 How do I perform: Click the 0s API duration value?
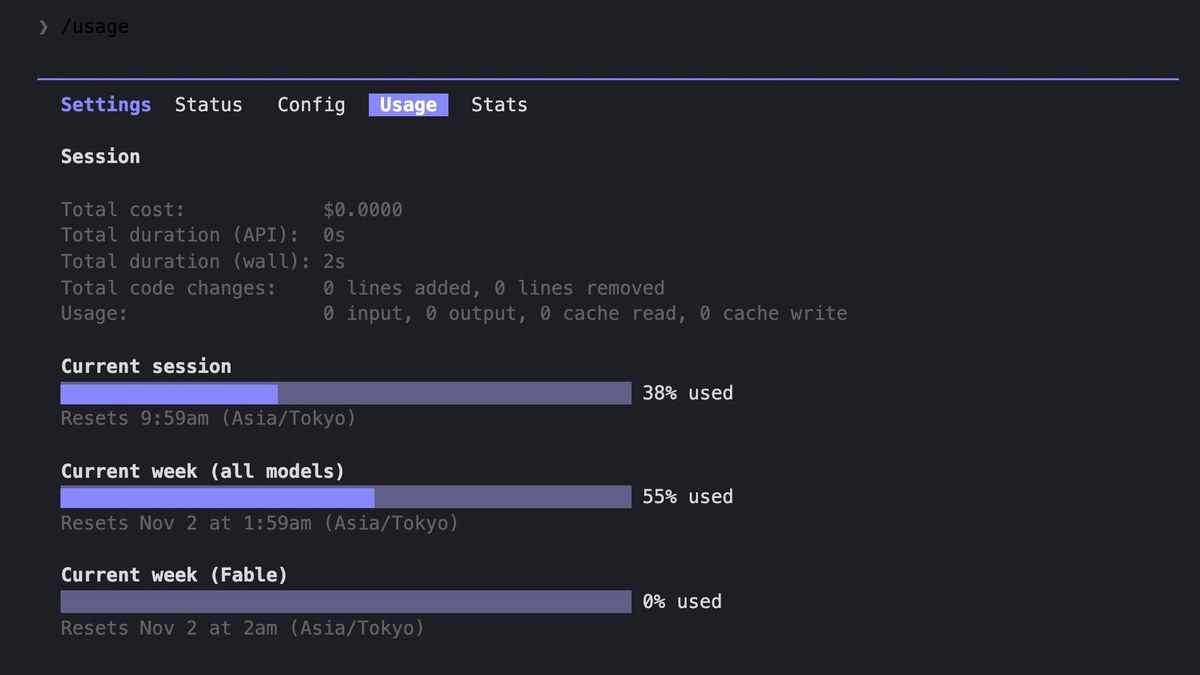[x=335, y=235]
